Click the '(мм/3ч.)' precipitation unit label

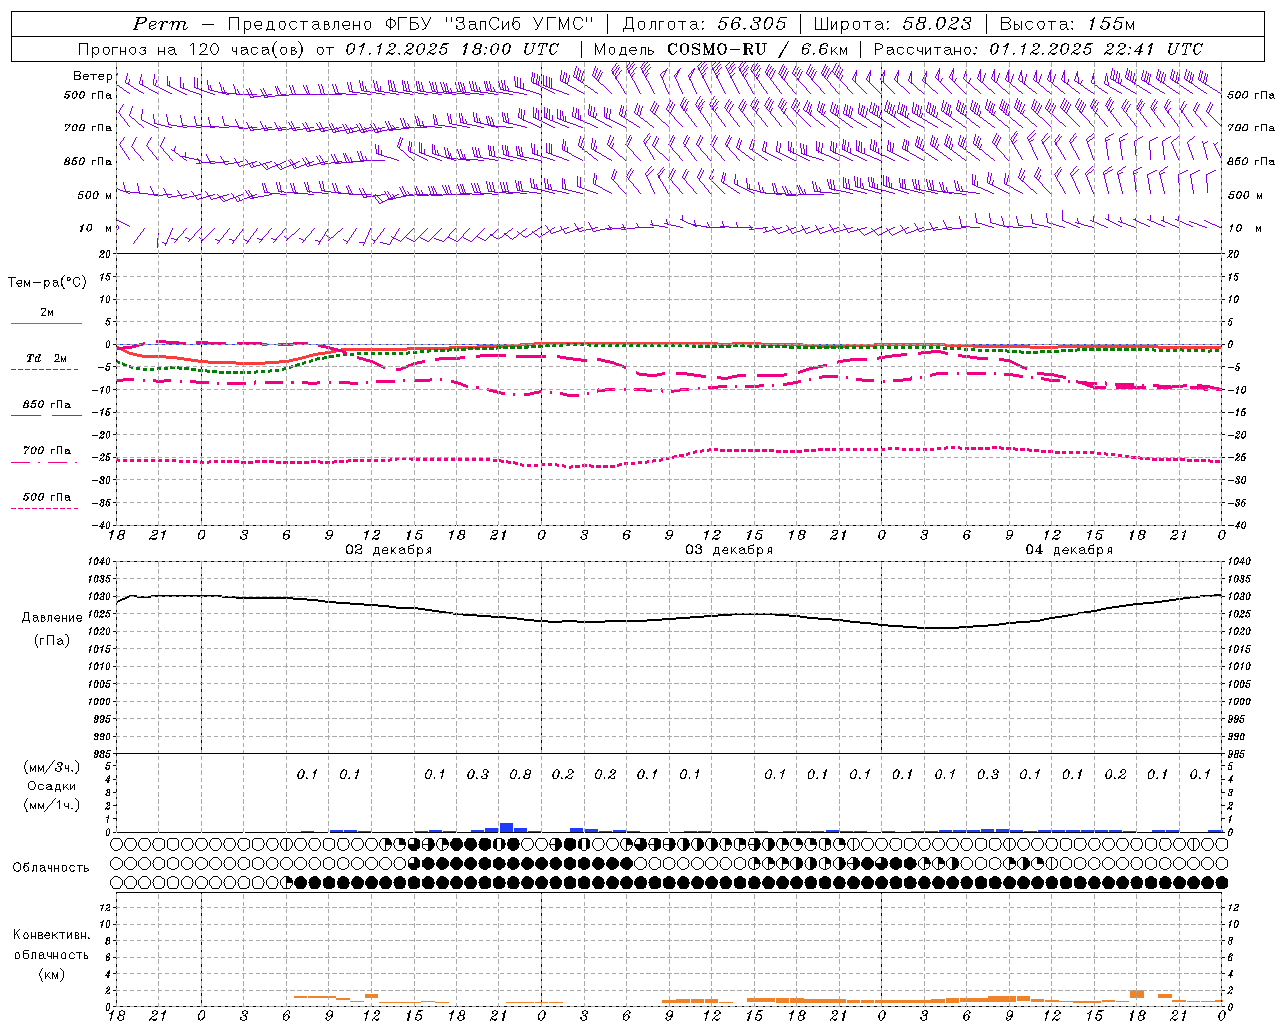pyautogui.click(x=51, y=767)
